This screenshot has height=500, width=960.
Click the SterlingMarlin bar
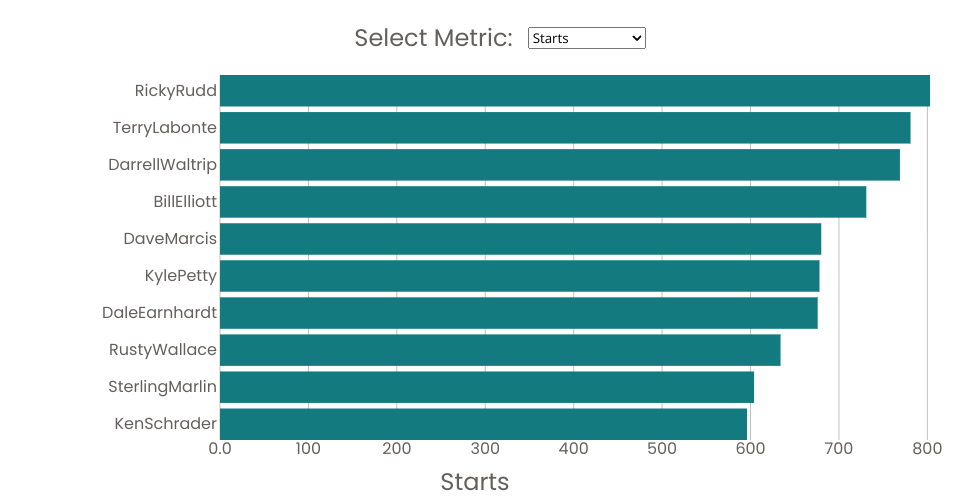click(487, 387)
